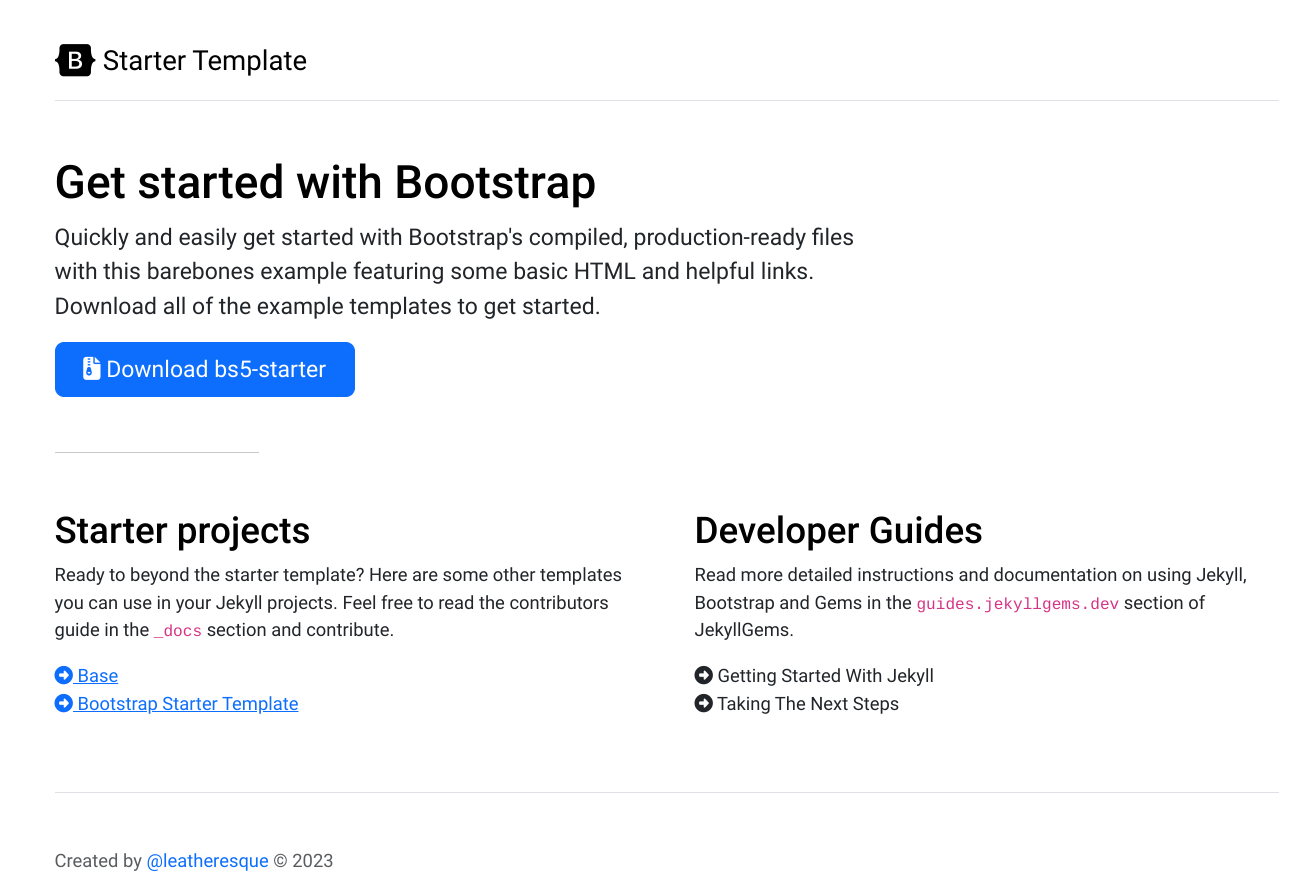Click the _docs code text

tap(178, 631)
